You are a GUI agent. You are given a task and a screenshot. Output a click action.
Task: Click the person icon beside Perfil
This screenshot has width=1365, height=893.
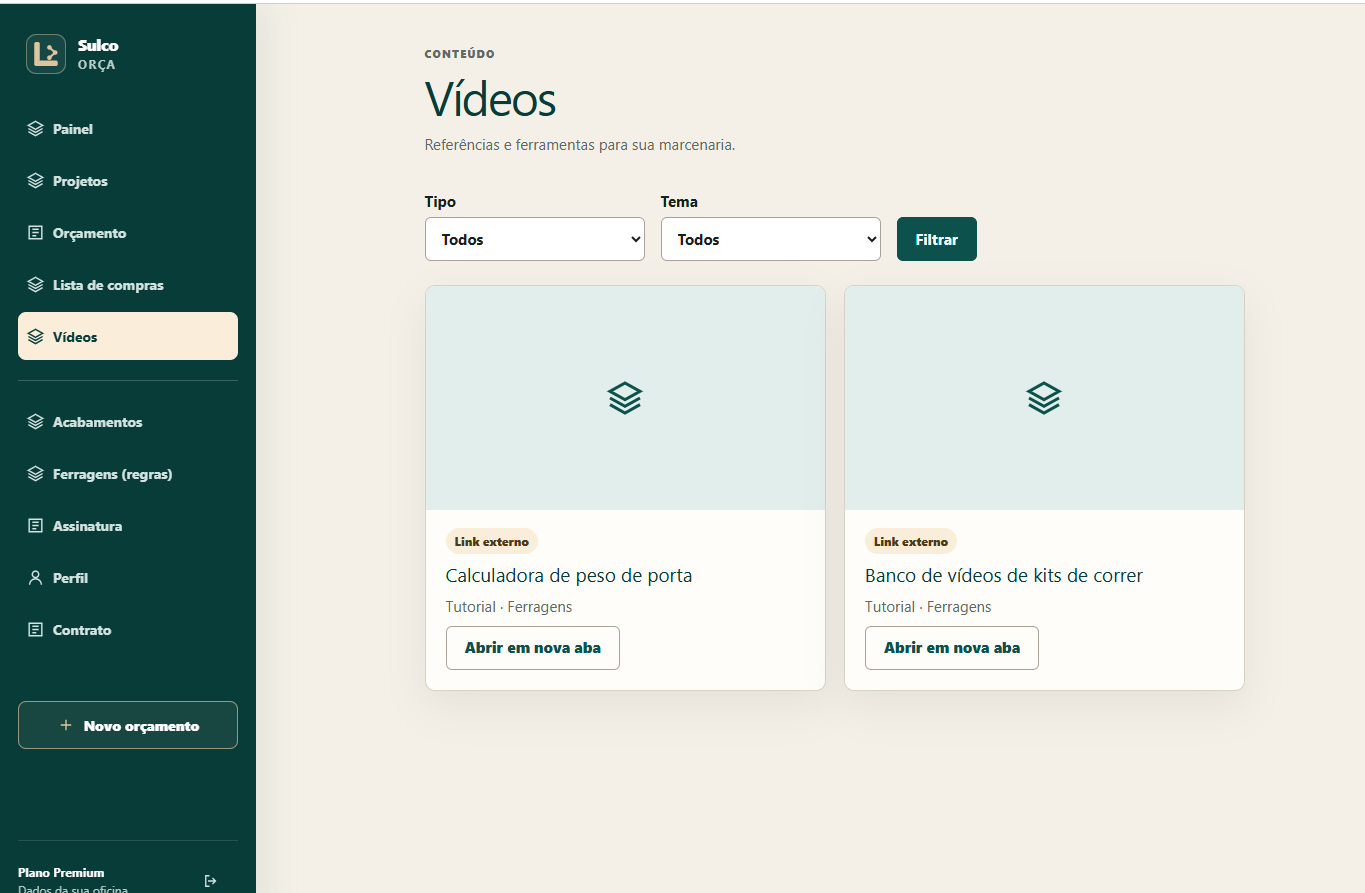tap(36, 578)
